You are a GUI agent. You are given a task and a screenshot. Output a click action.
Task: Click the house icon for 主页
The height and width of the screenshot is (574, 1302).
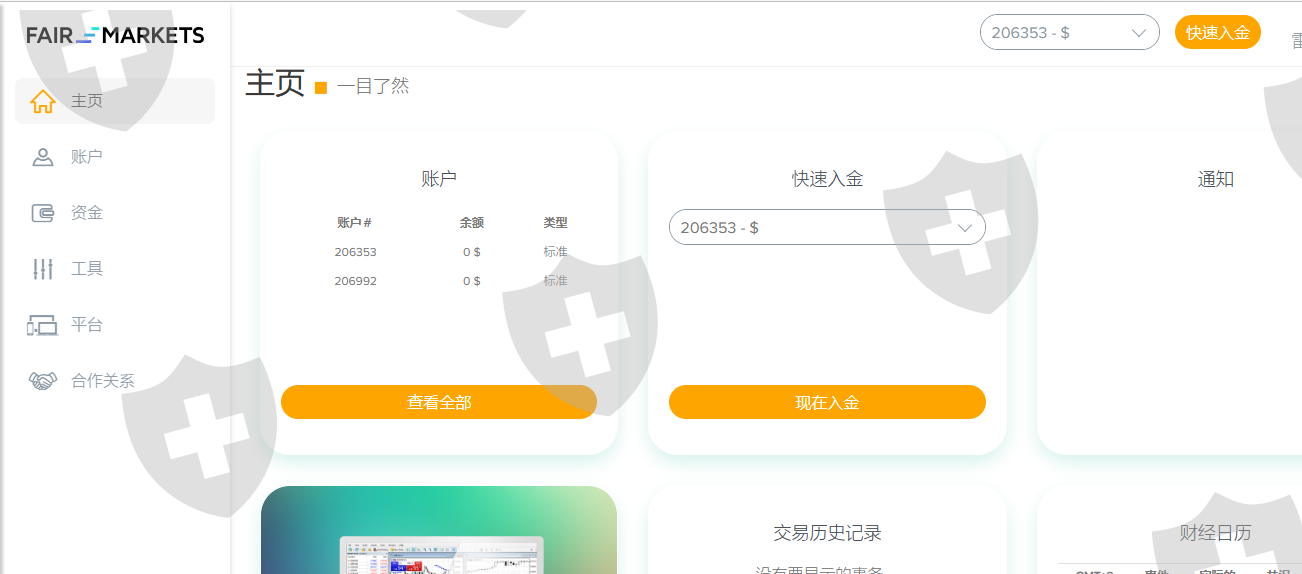(x=43, y=101)
